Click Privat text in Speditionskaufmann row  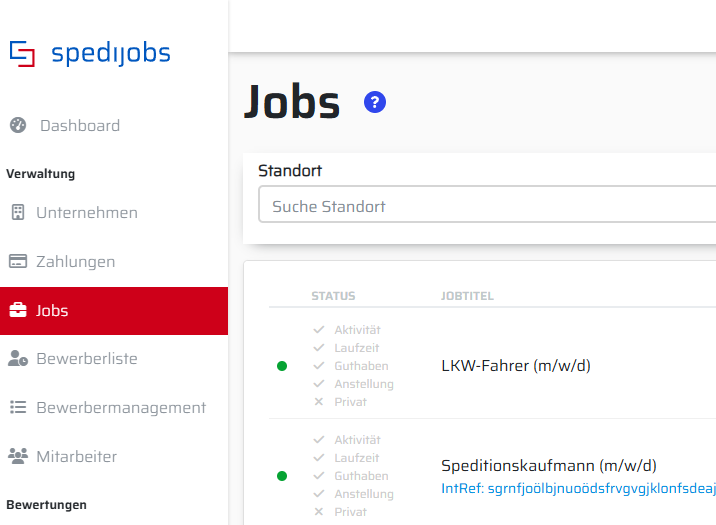(350, 512)
